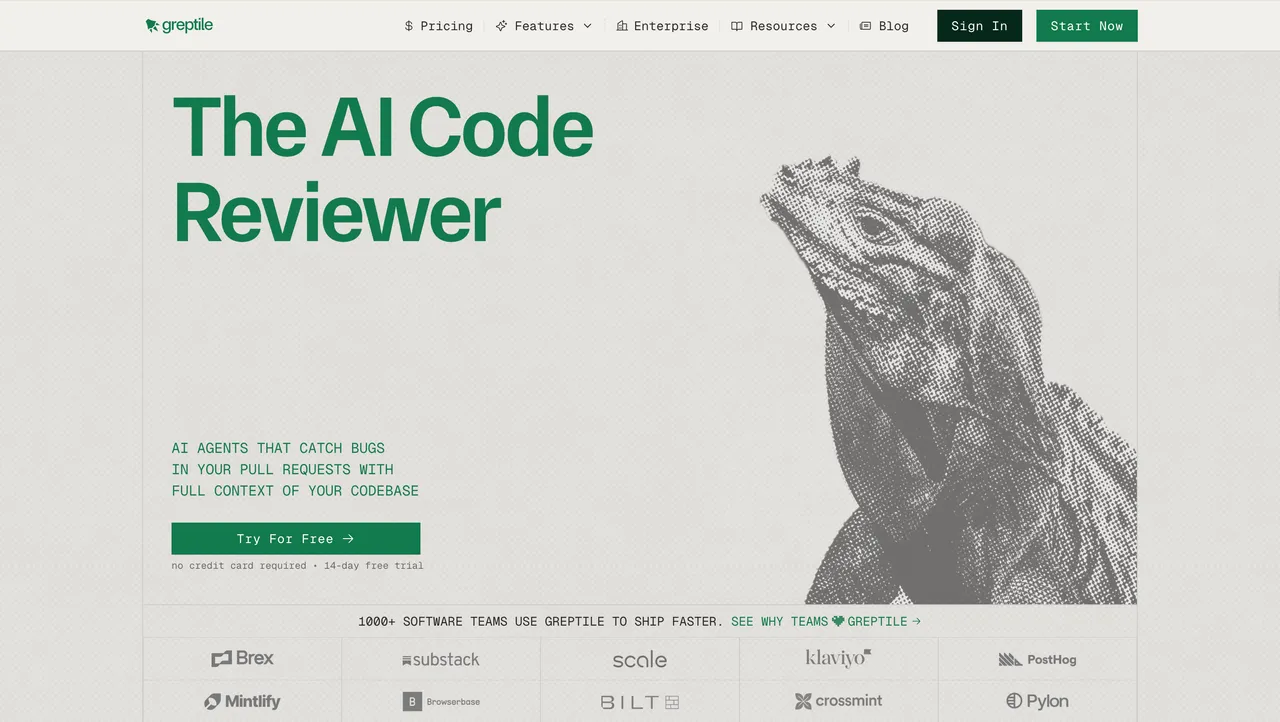Click the Brex company logo
1280x722 pixels.
[242, 659]
